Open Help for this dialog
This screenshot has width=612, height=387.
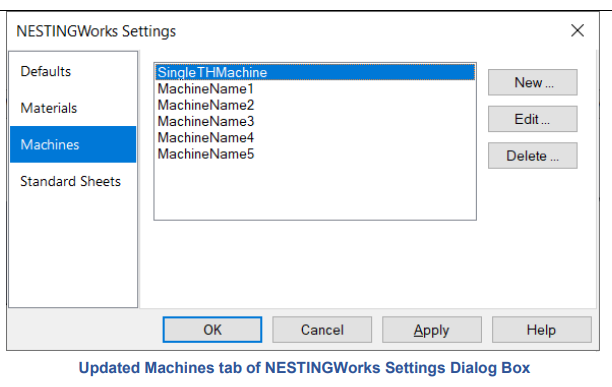click(542, 330)
